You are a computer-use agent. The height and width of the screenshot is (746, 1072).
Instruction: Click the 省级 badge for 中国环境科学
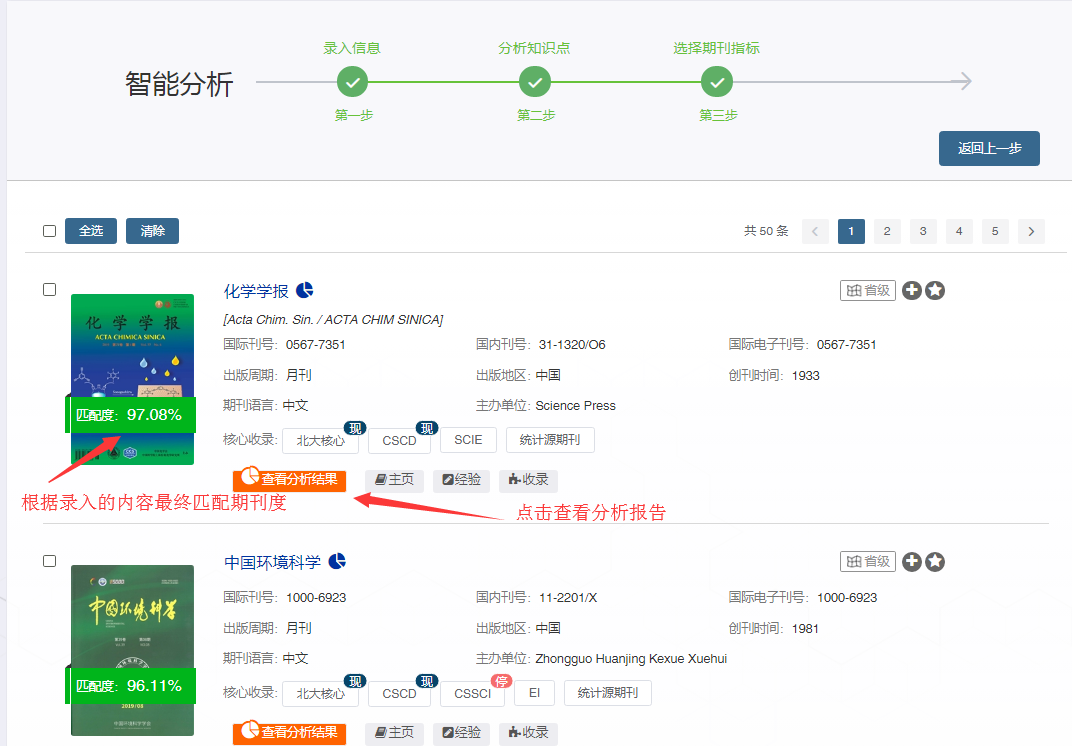[867, 562]
